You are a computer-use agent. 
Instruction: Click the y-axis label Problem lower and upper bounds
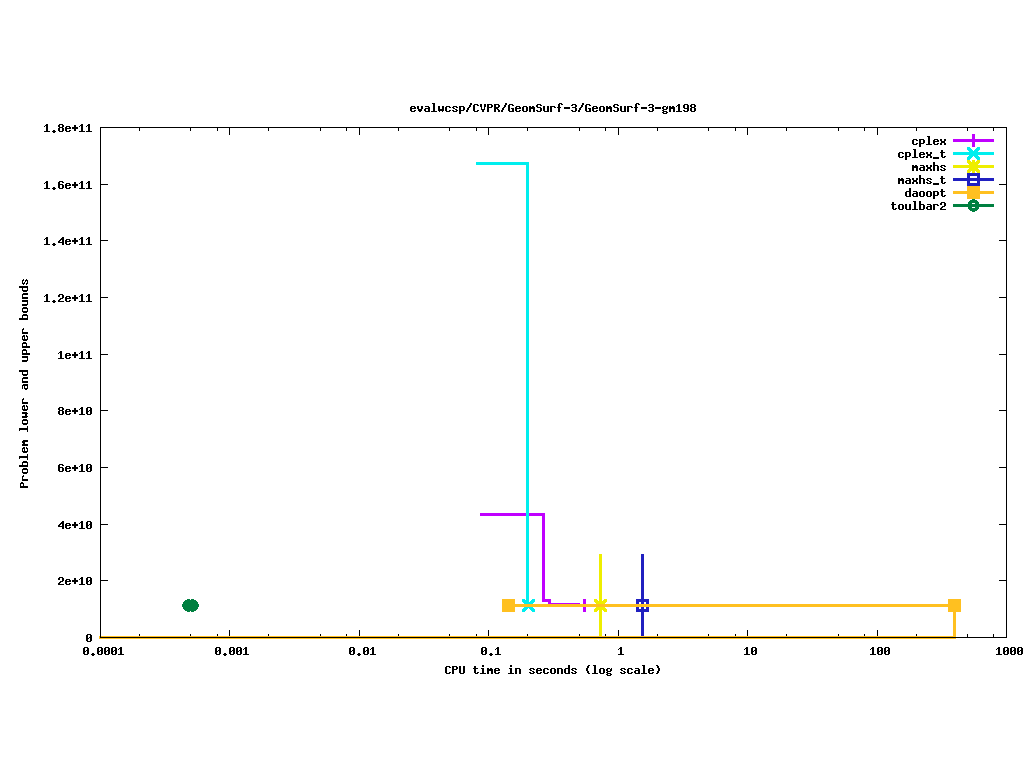pos(25,383)
